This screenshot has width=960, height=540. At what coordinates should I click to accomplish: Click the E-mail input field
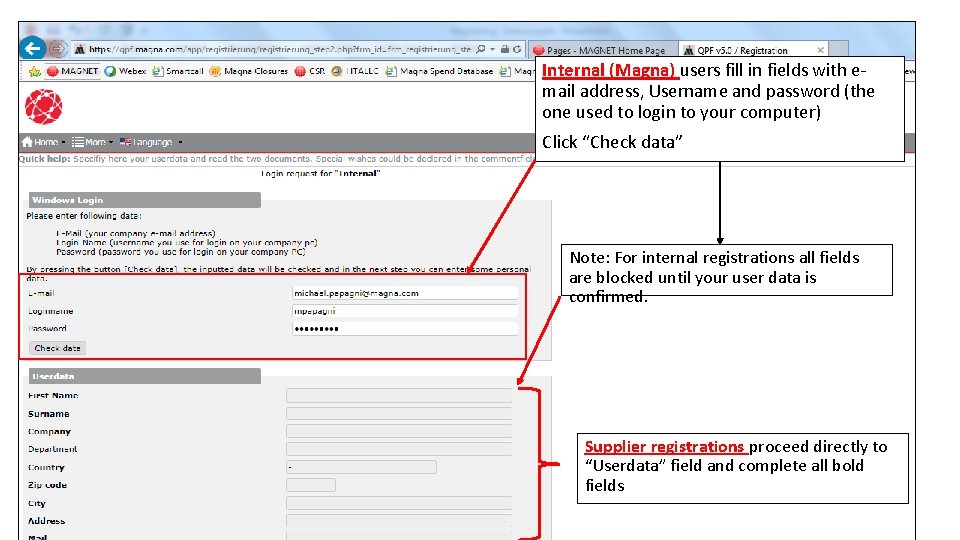(405, 293)
